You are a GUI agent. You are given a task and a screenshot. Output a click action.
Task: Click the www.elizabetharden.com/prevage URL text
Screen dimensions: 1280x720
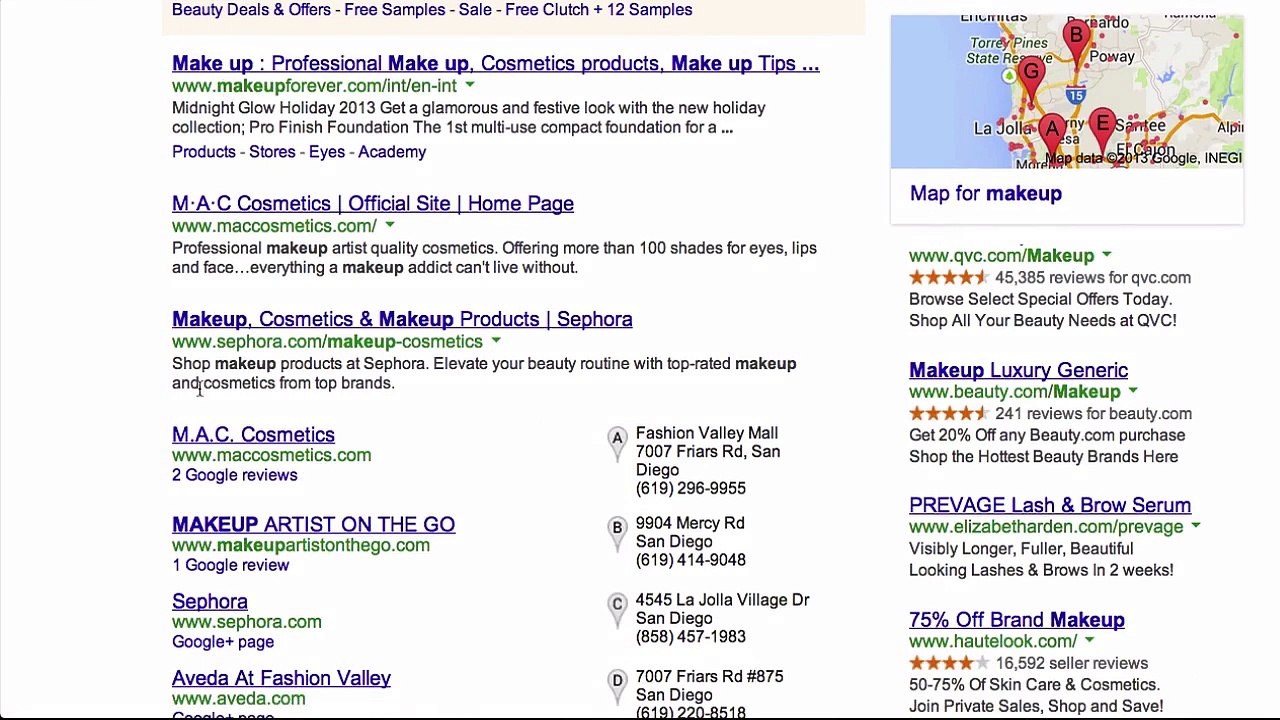click(x=1046, y=527)
